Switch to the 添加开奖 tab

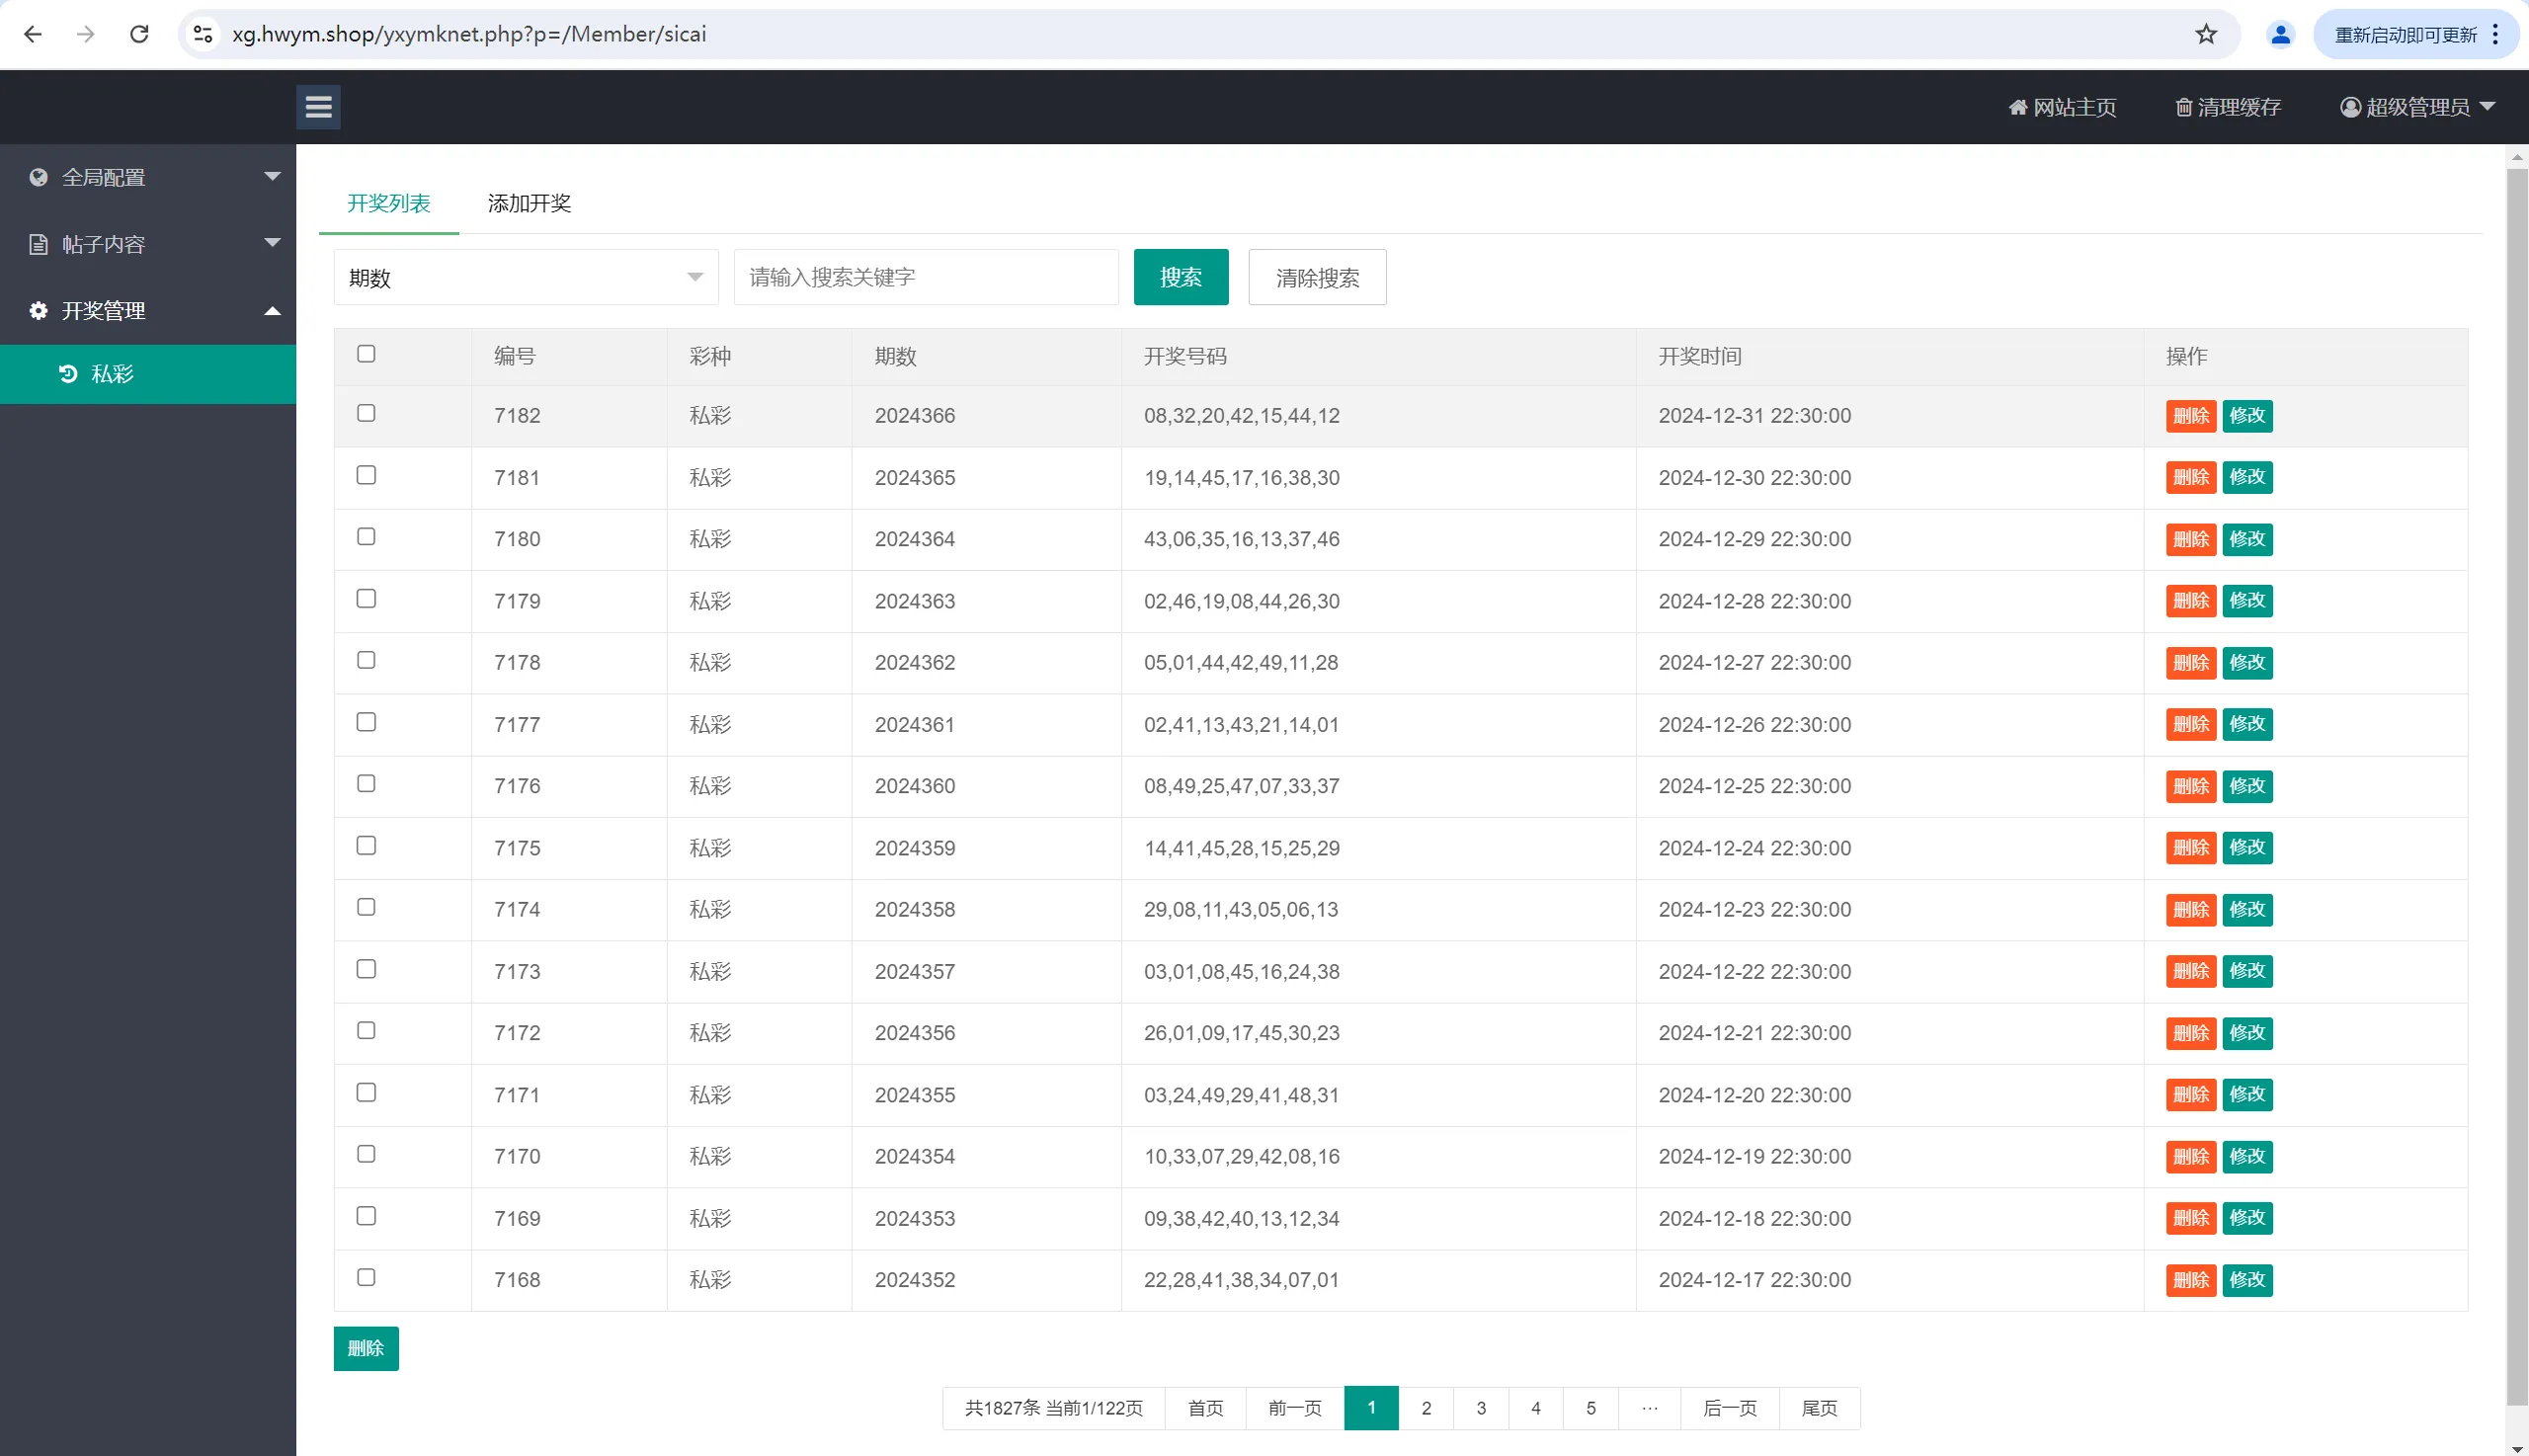(529, 203)
